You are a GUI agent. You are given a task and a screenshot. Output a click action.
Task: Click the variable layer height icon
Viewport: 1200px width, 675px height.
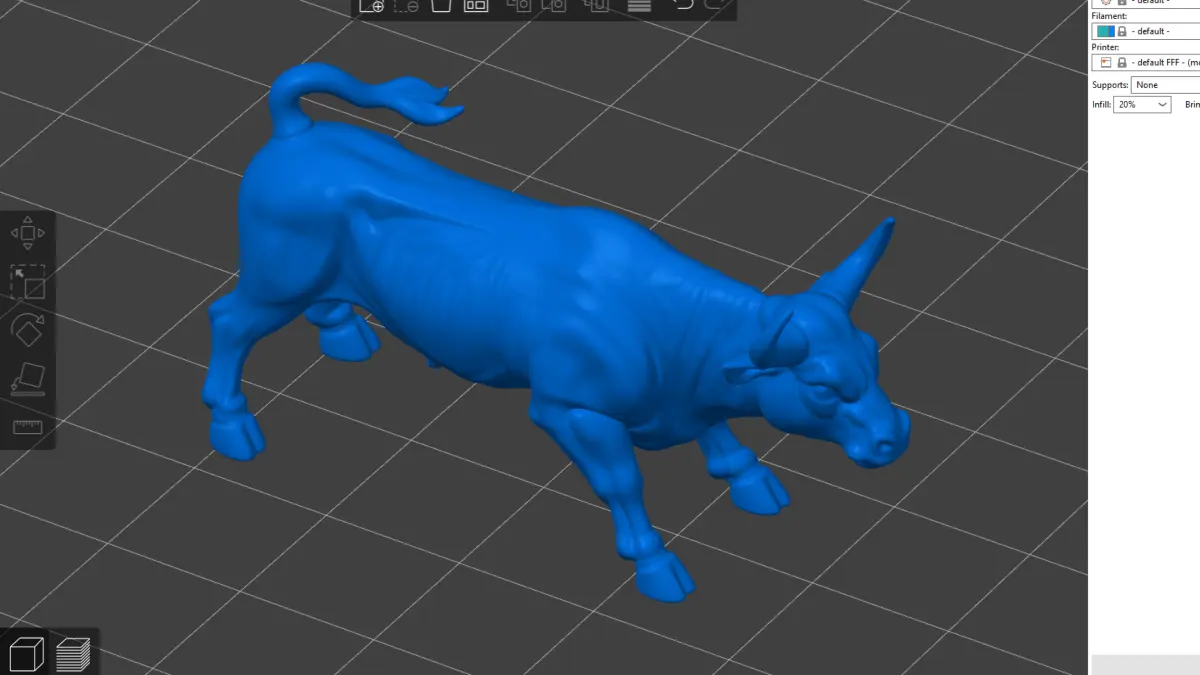[x=639, y=5]
